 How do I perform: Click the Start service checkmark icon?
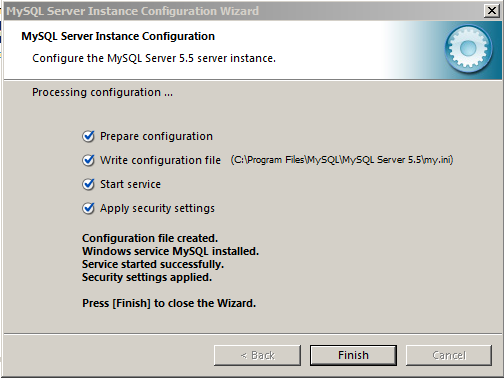click(x=88, y=184)
